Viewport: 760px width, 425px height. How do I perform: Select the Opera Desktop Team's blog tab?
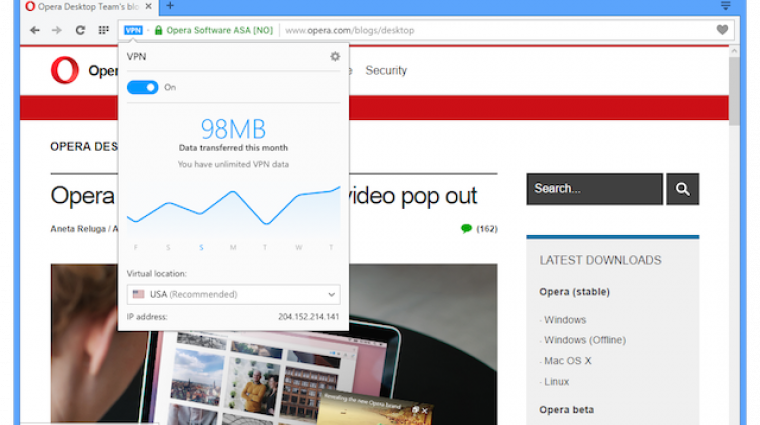pos(88,6)
